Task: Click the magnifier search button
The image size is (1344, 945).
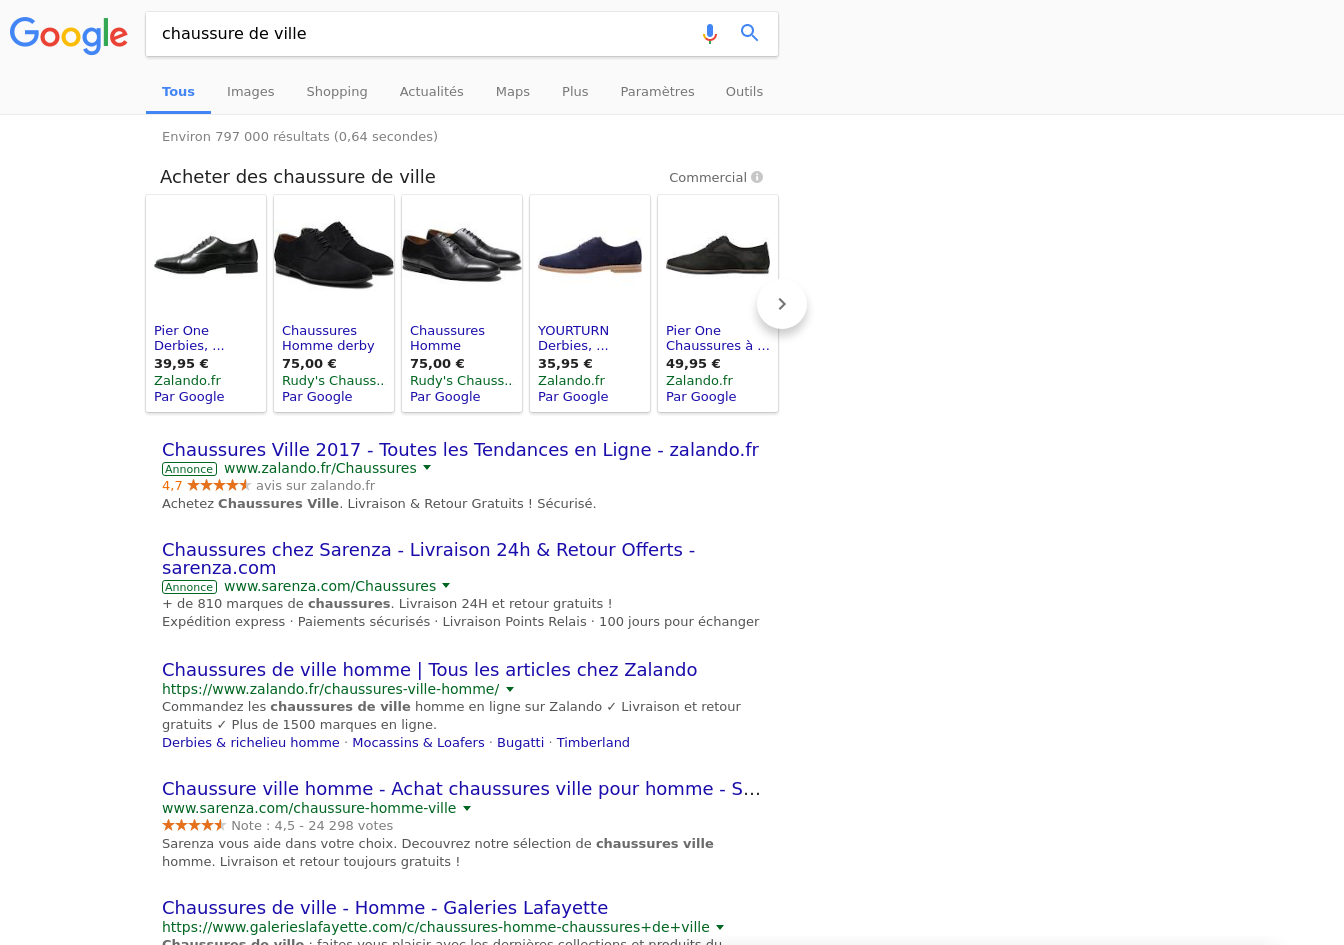Action: click(750, 33)
